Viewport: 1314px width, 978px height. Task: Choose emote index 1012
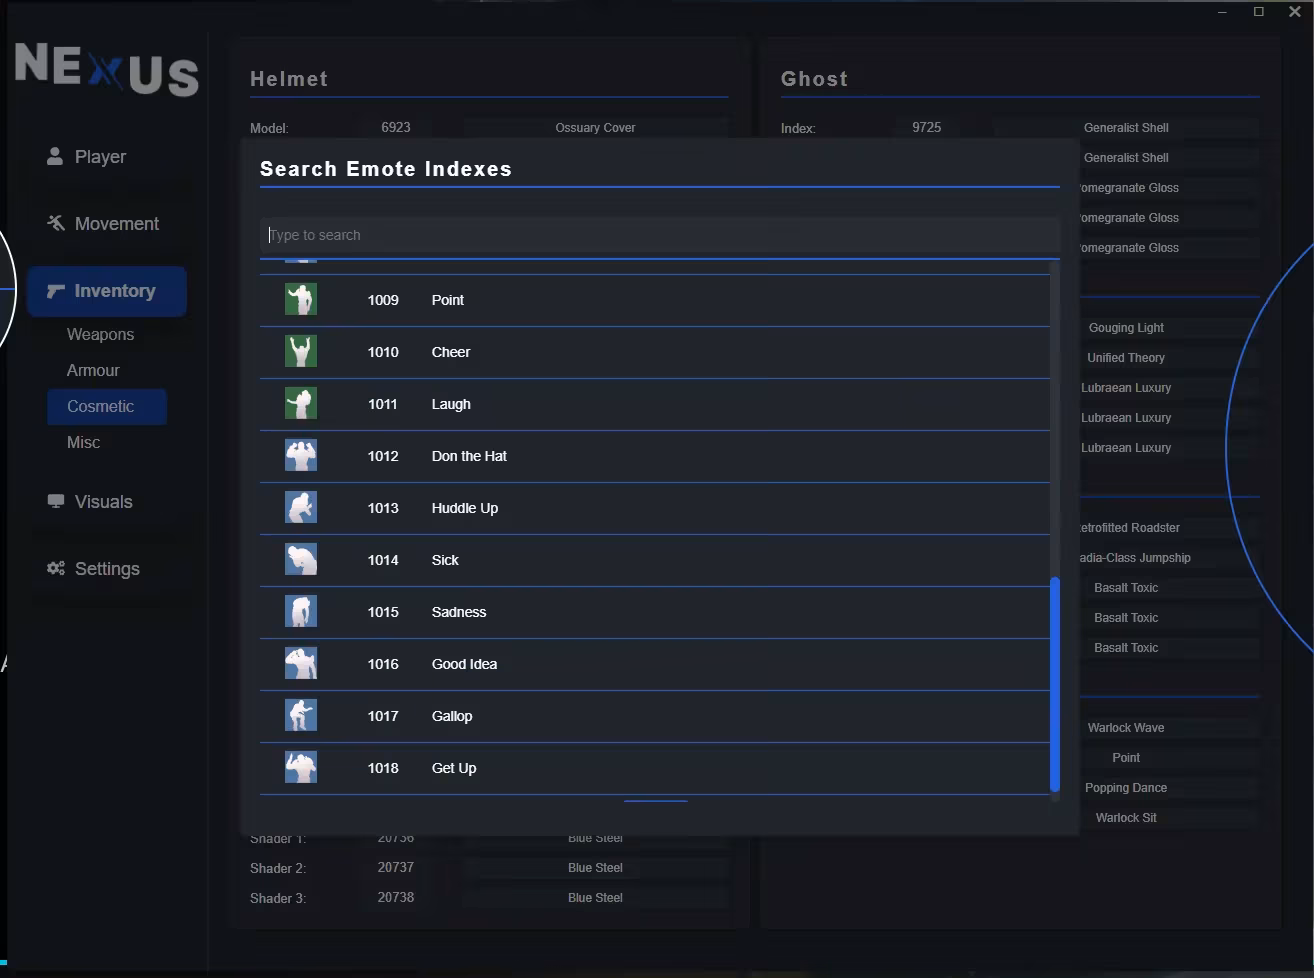383,456
